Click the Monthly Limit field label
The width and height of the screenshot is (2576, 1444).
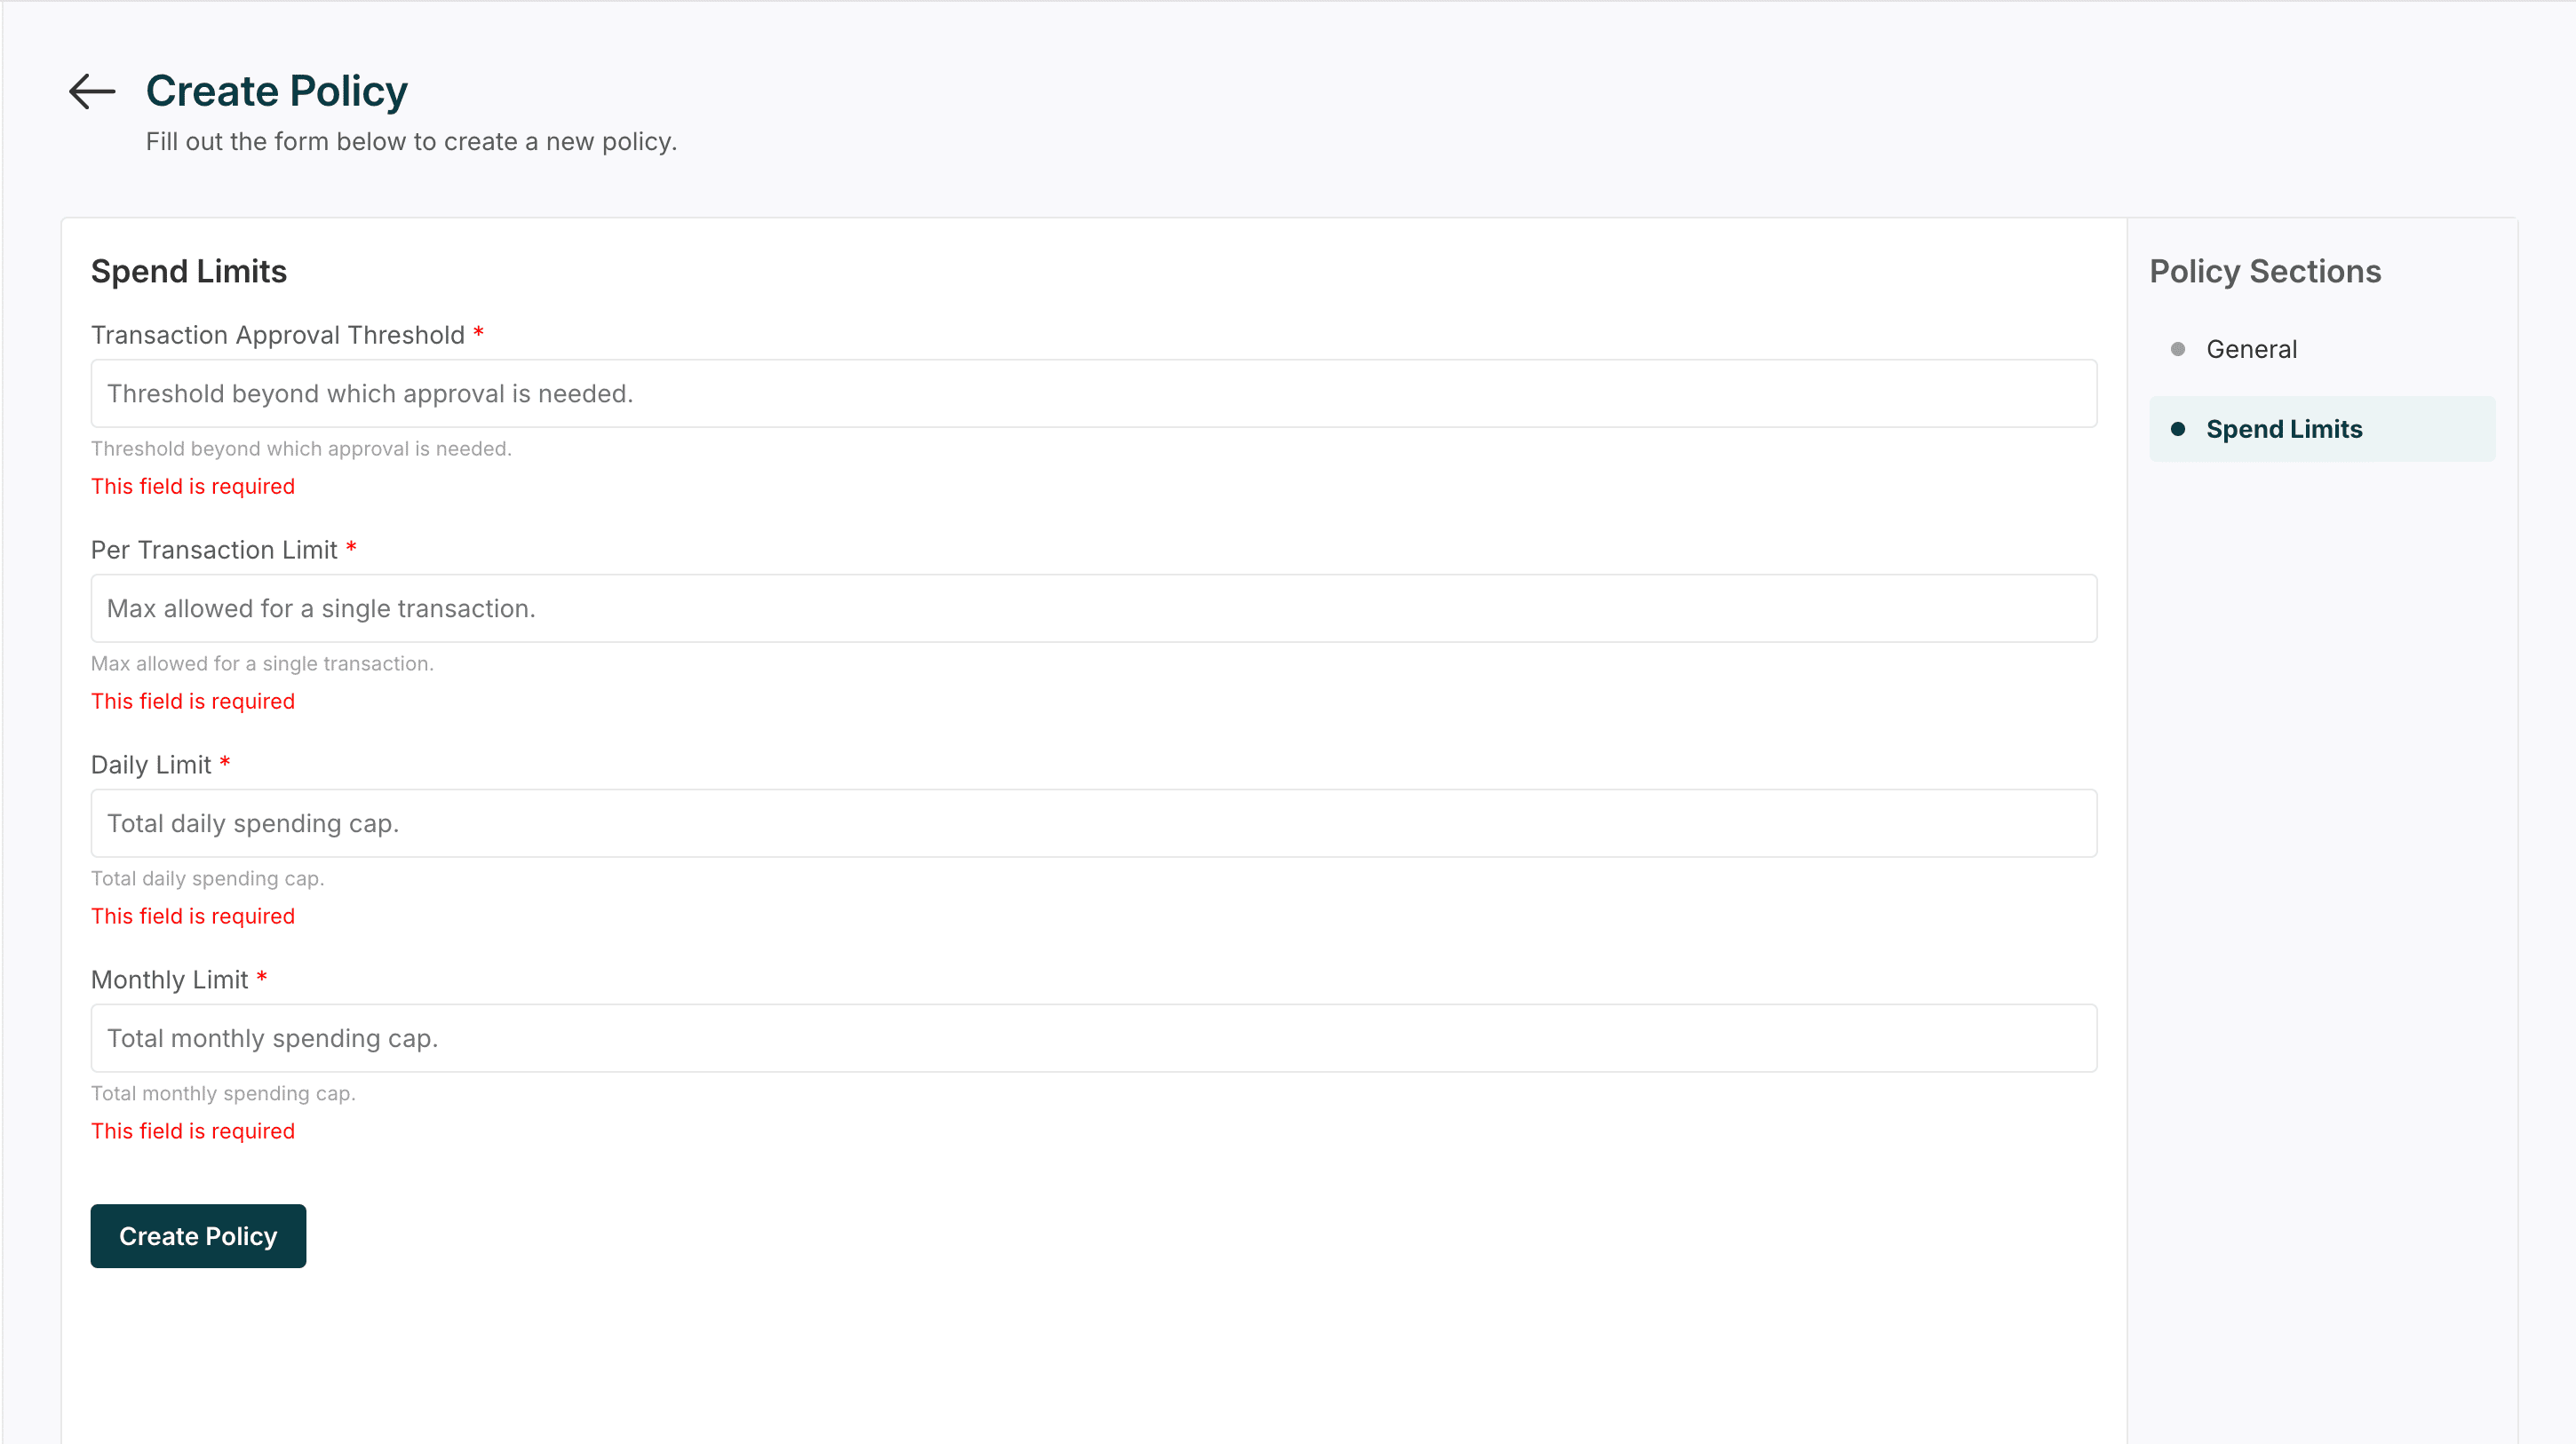(169, 980)
